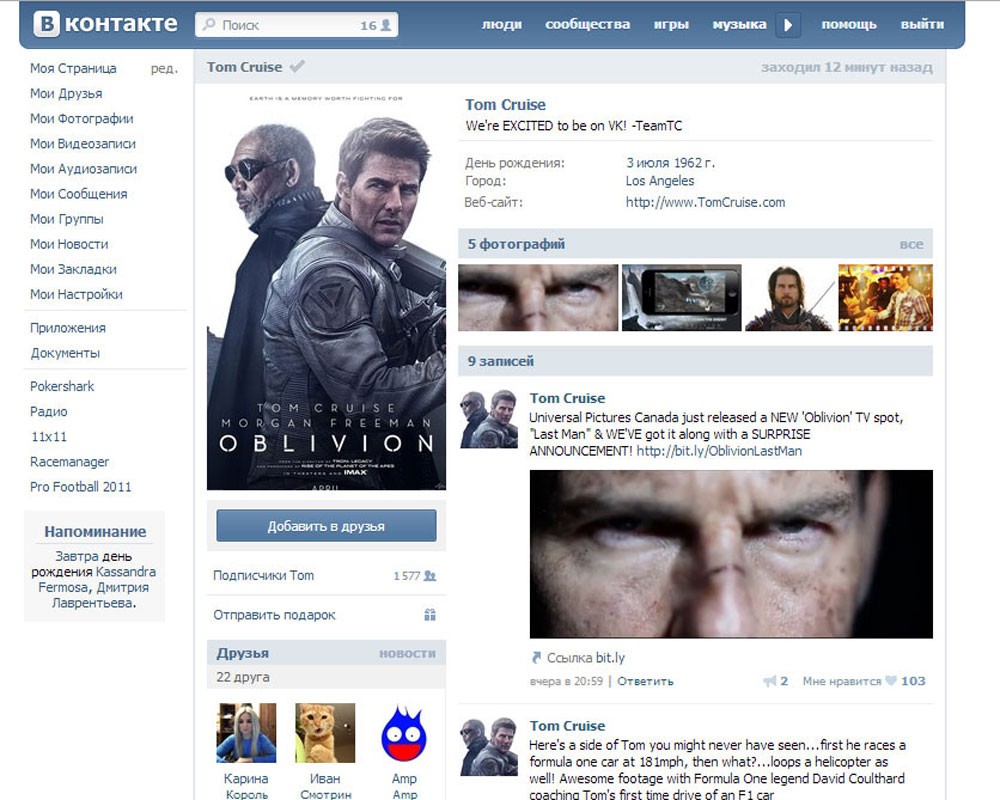The image size is (1000, 800).
Task: Open the люди menu in header
Action: click(501, 24)
